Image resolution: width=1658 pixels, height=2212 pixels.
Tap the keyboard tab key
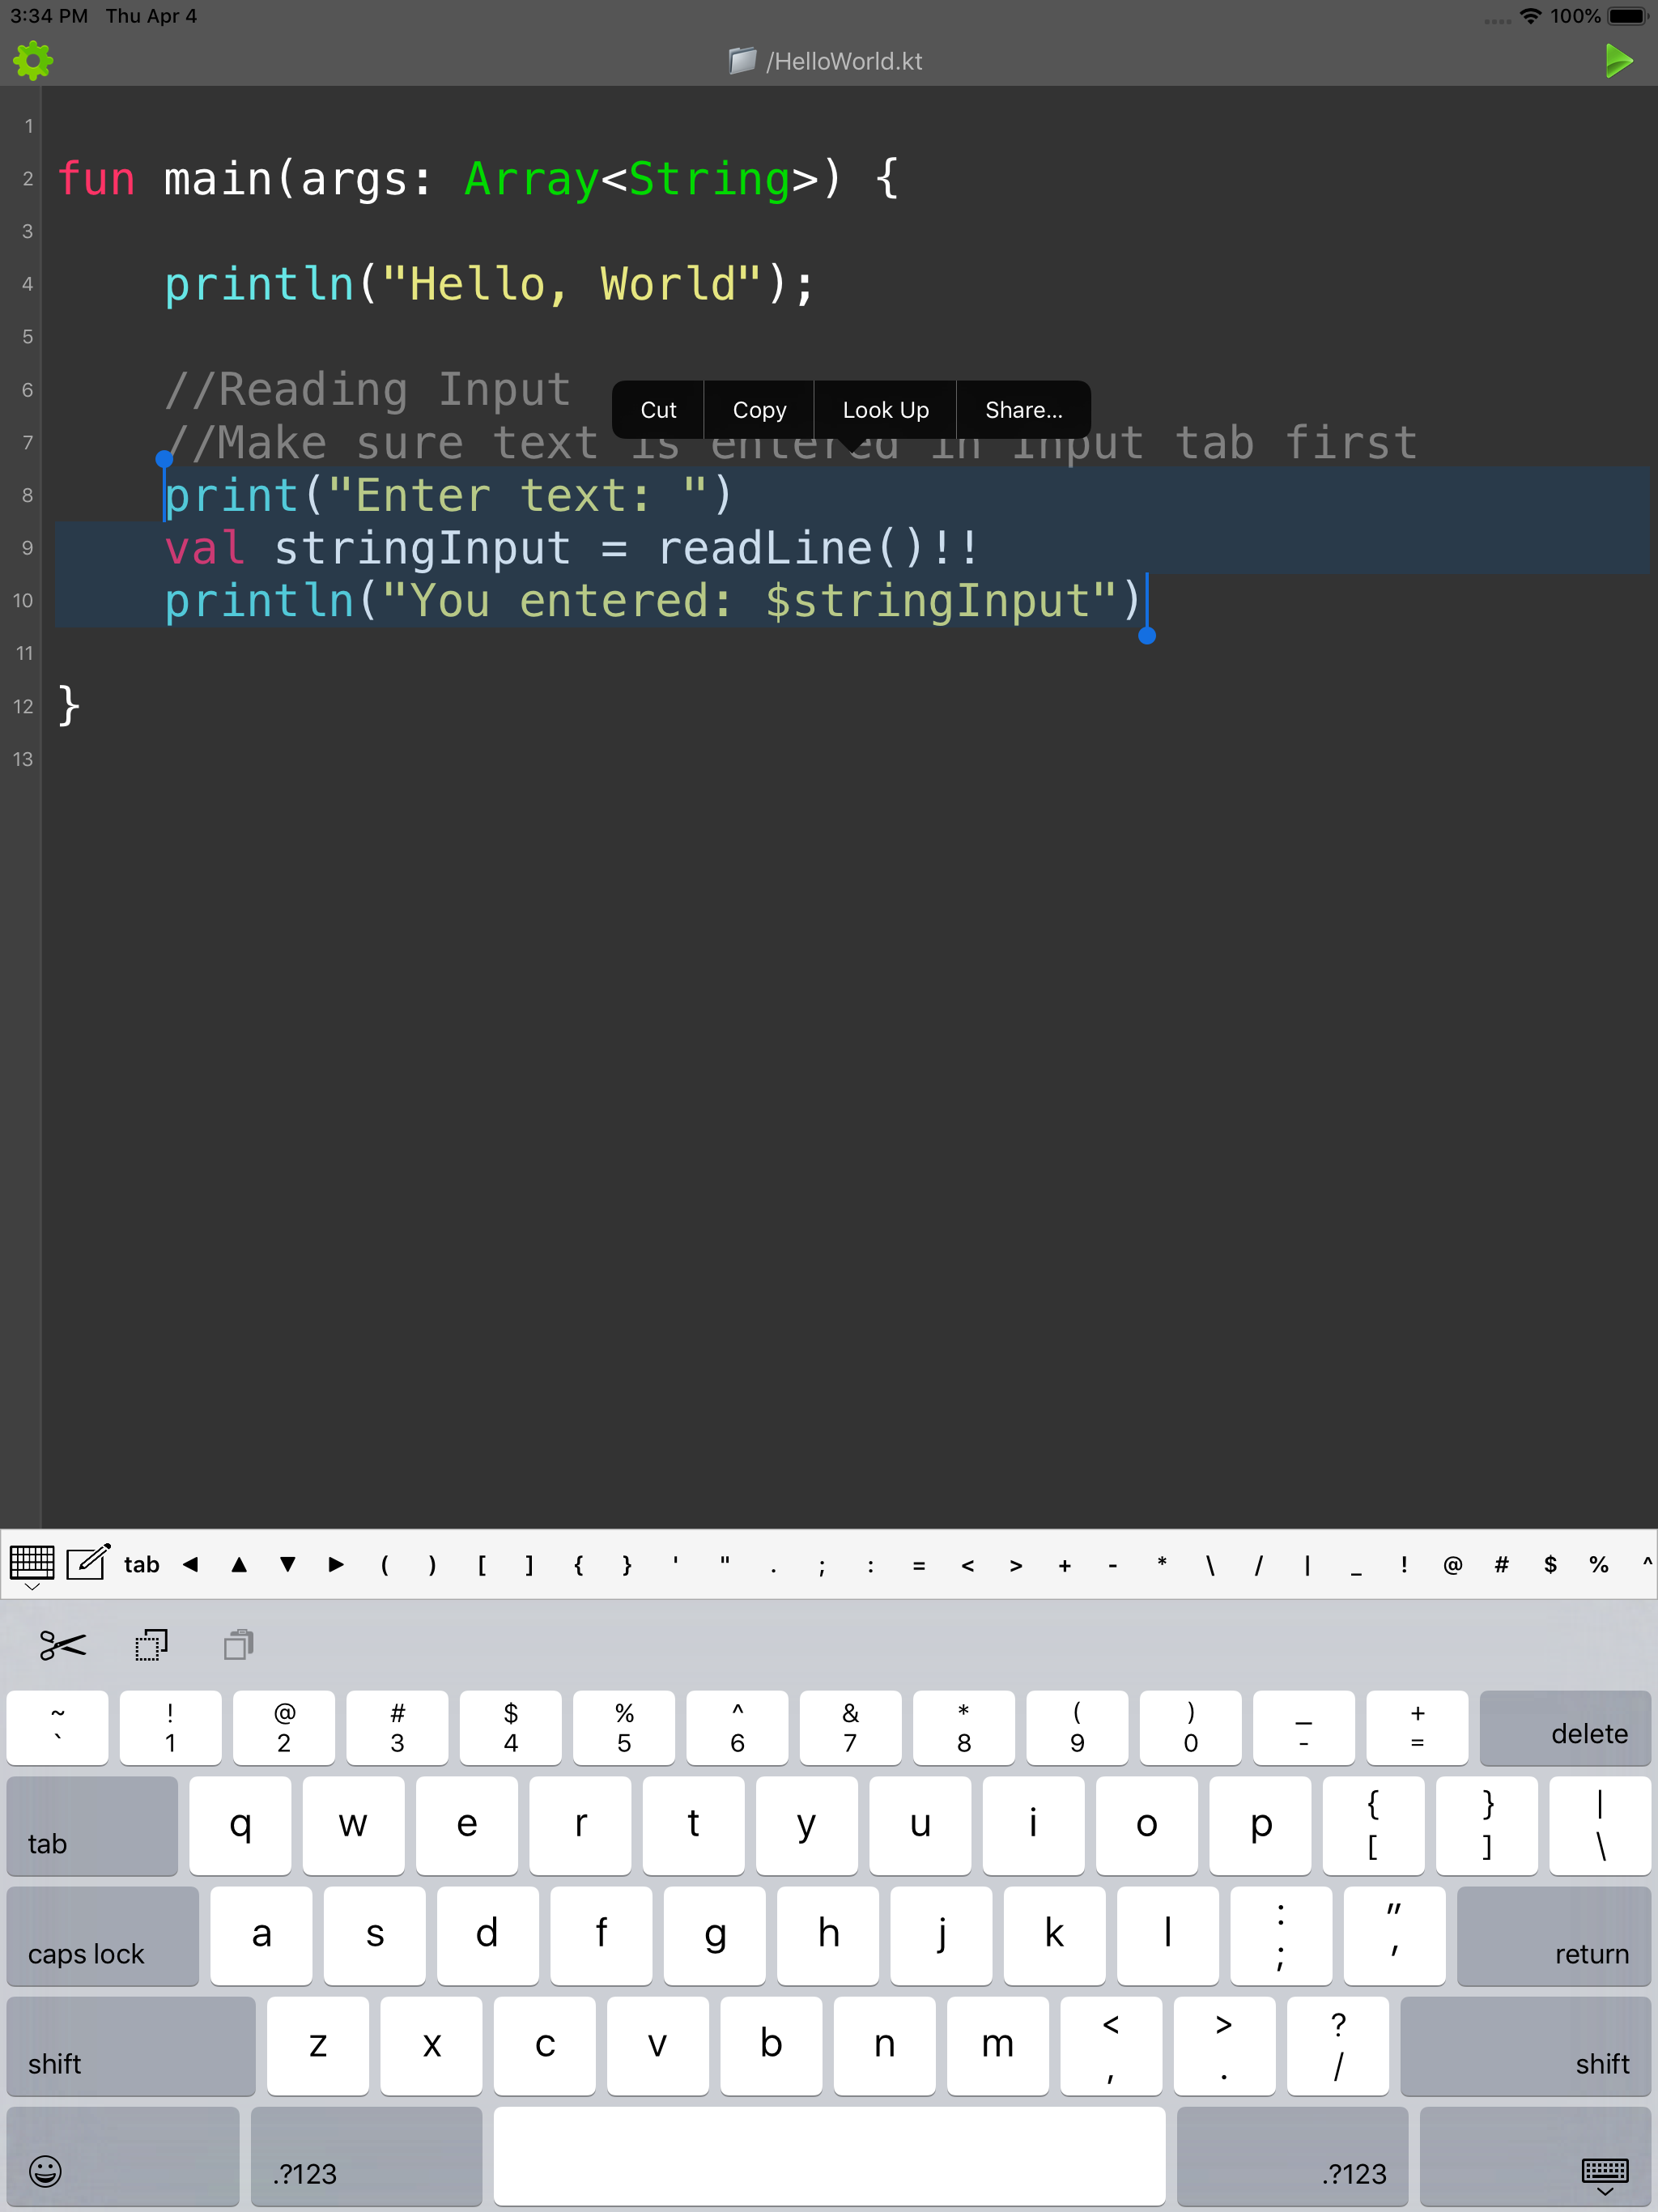point(92,1826)
